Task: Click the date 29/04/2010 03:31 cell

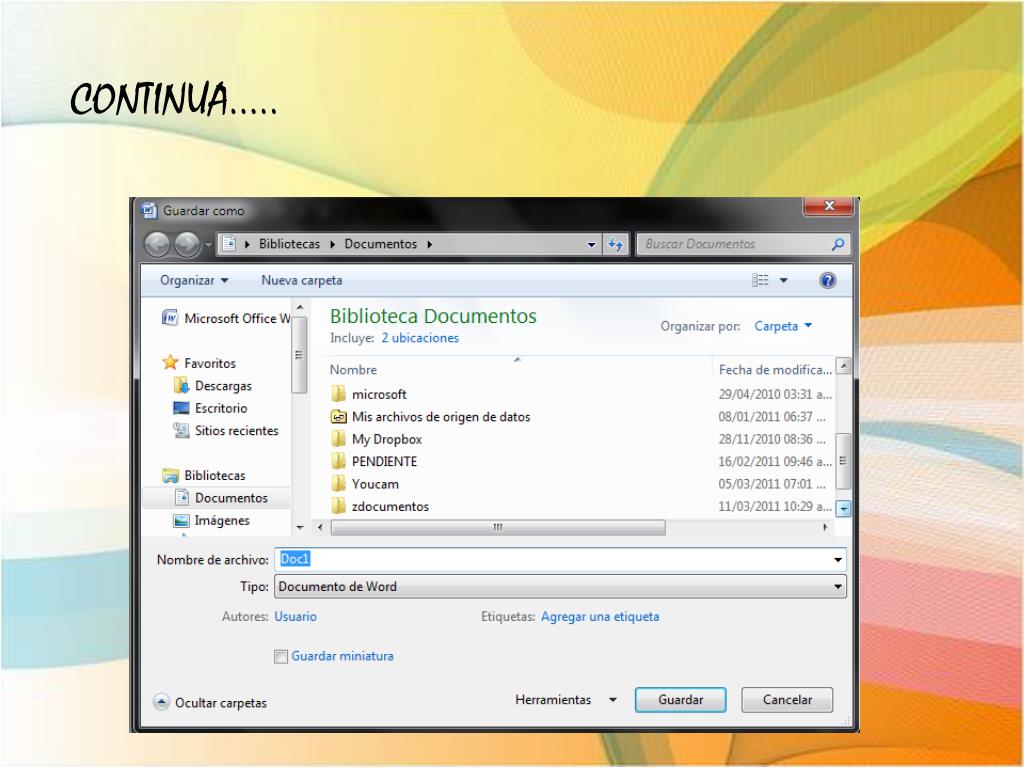Action: pos(775,394)
